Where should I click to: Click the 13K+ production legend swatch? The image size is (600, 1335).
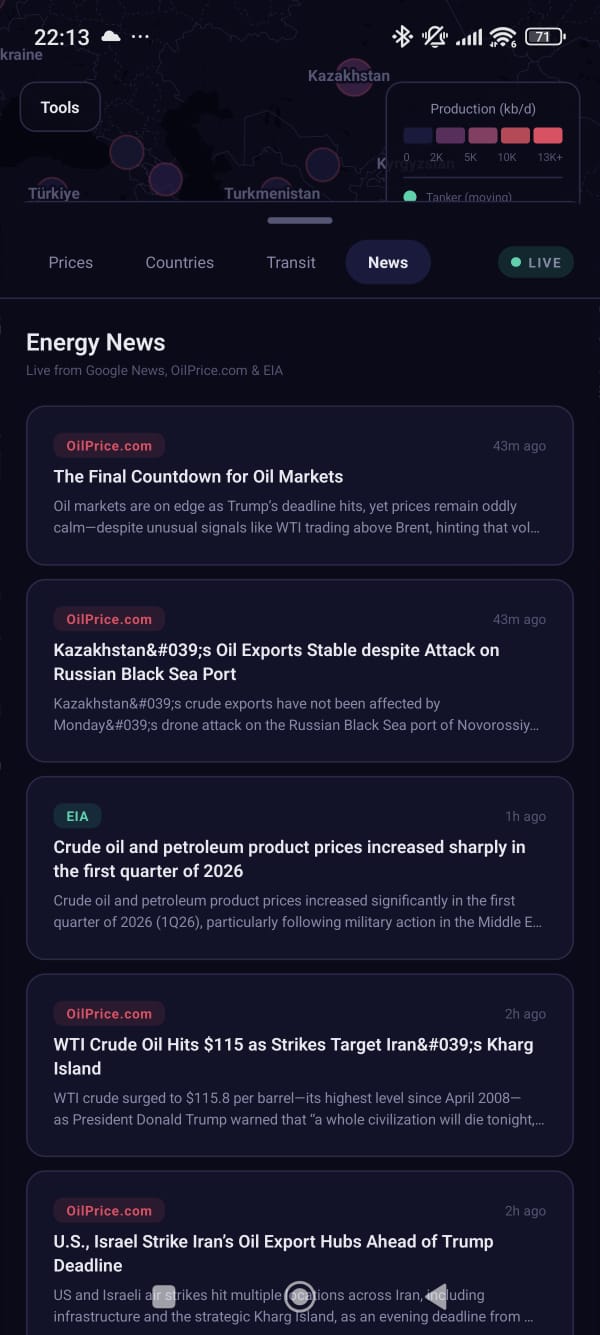pos(548,136)
